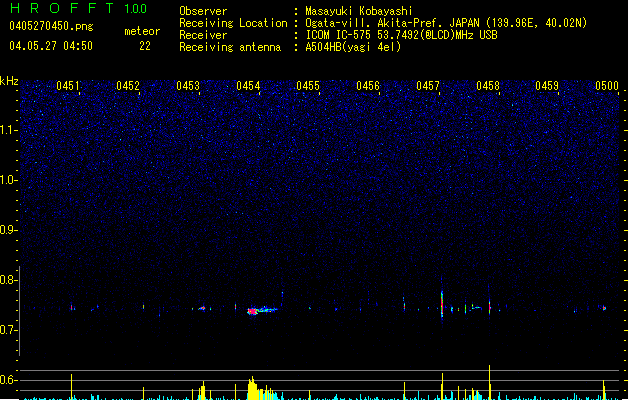Click the yellow intensity bar below 0451
Image resolution: width=629 pixels, height=400 pixels.
[71, 387]
